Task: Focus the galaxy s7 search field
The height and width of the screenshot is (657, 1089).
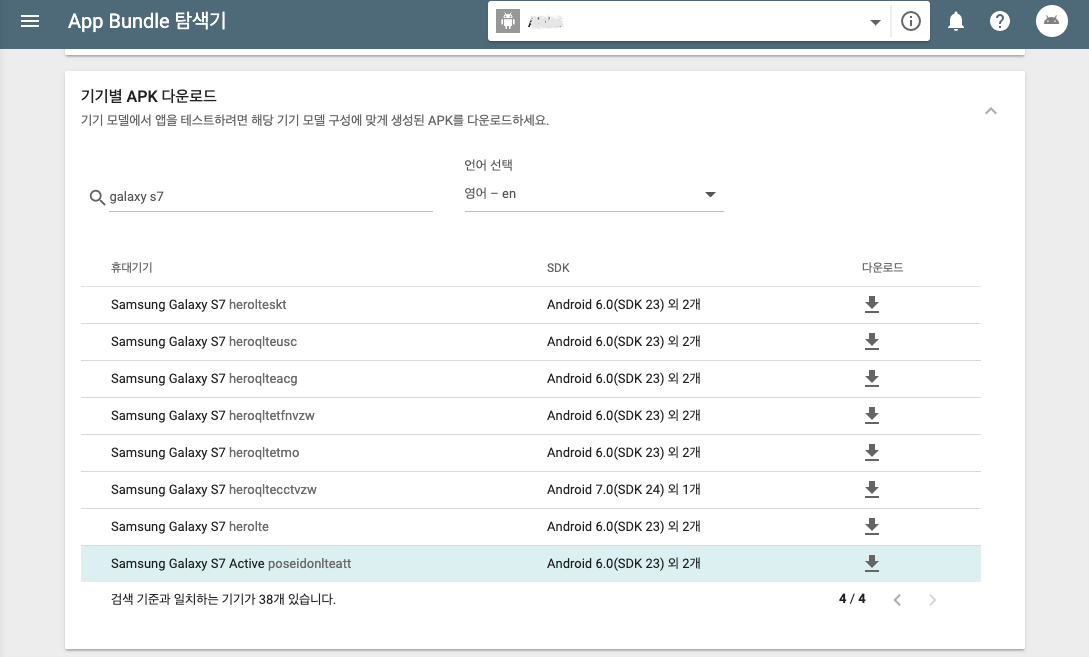Action: 271,197
